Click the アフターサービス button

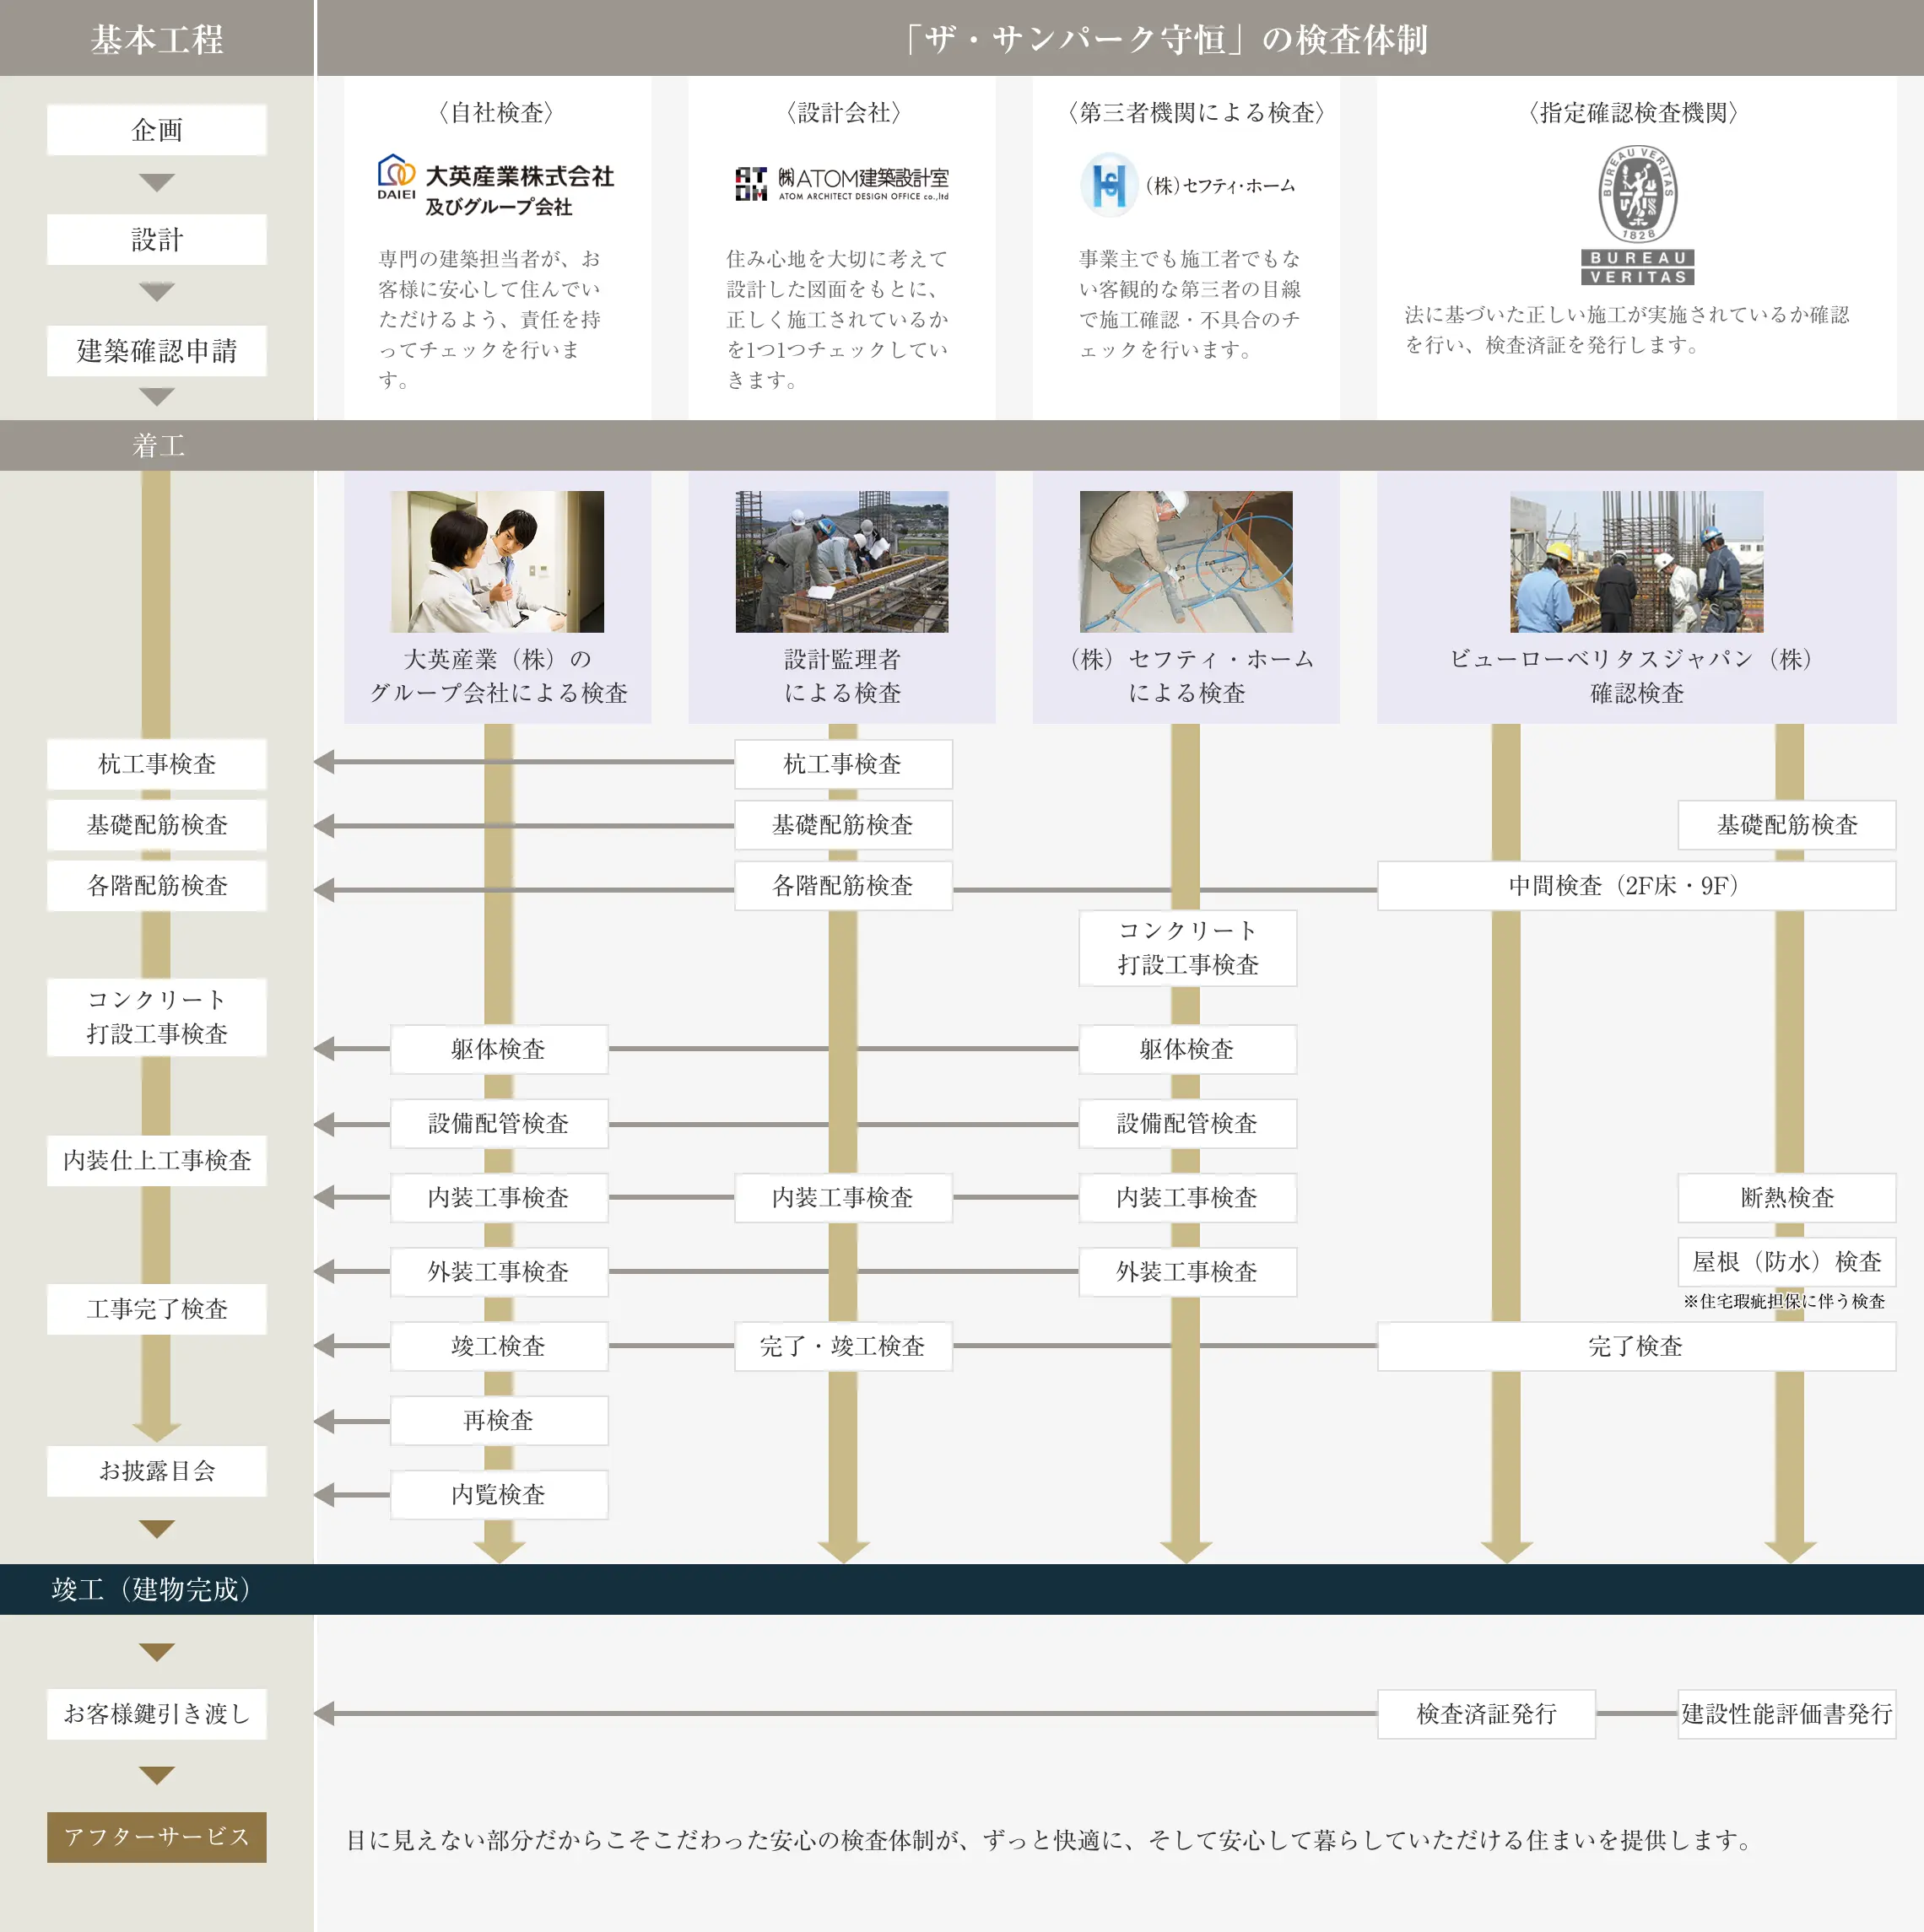pyautogui.click(x=157, y=1838)
